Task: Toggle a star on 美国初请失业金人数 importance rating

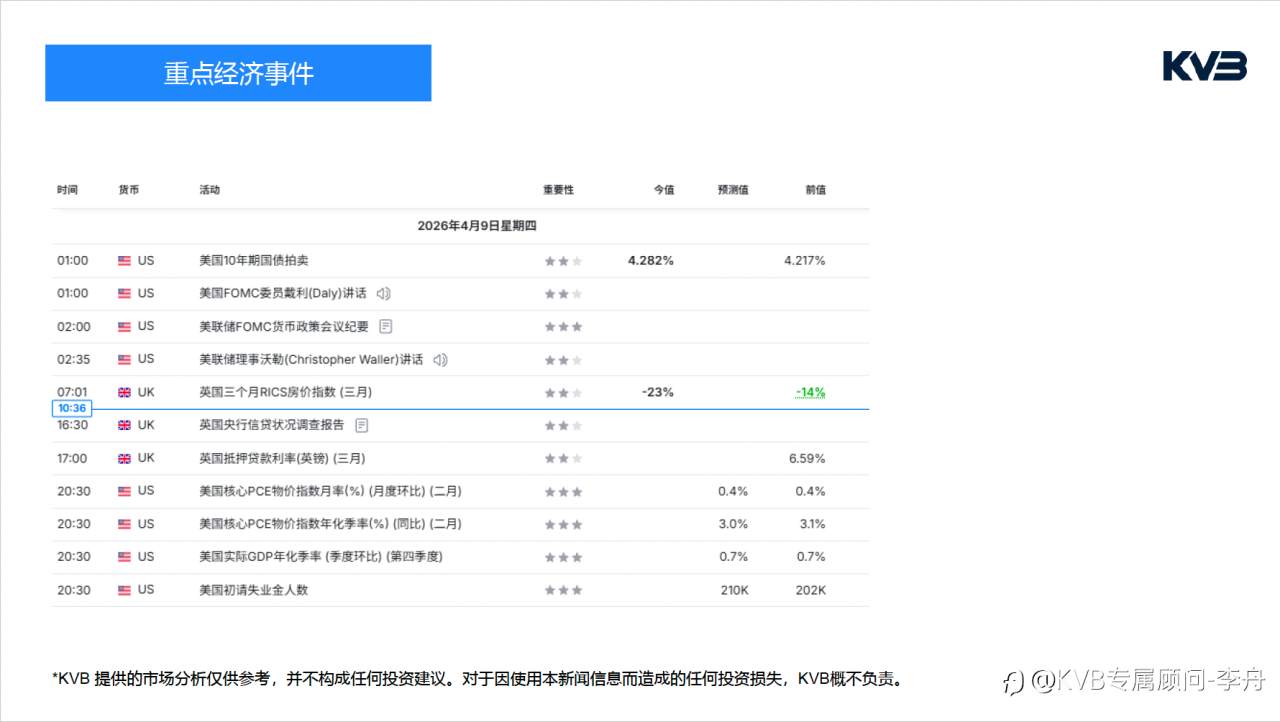Action: (x=563, y=590)
